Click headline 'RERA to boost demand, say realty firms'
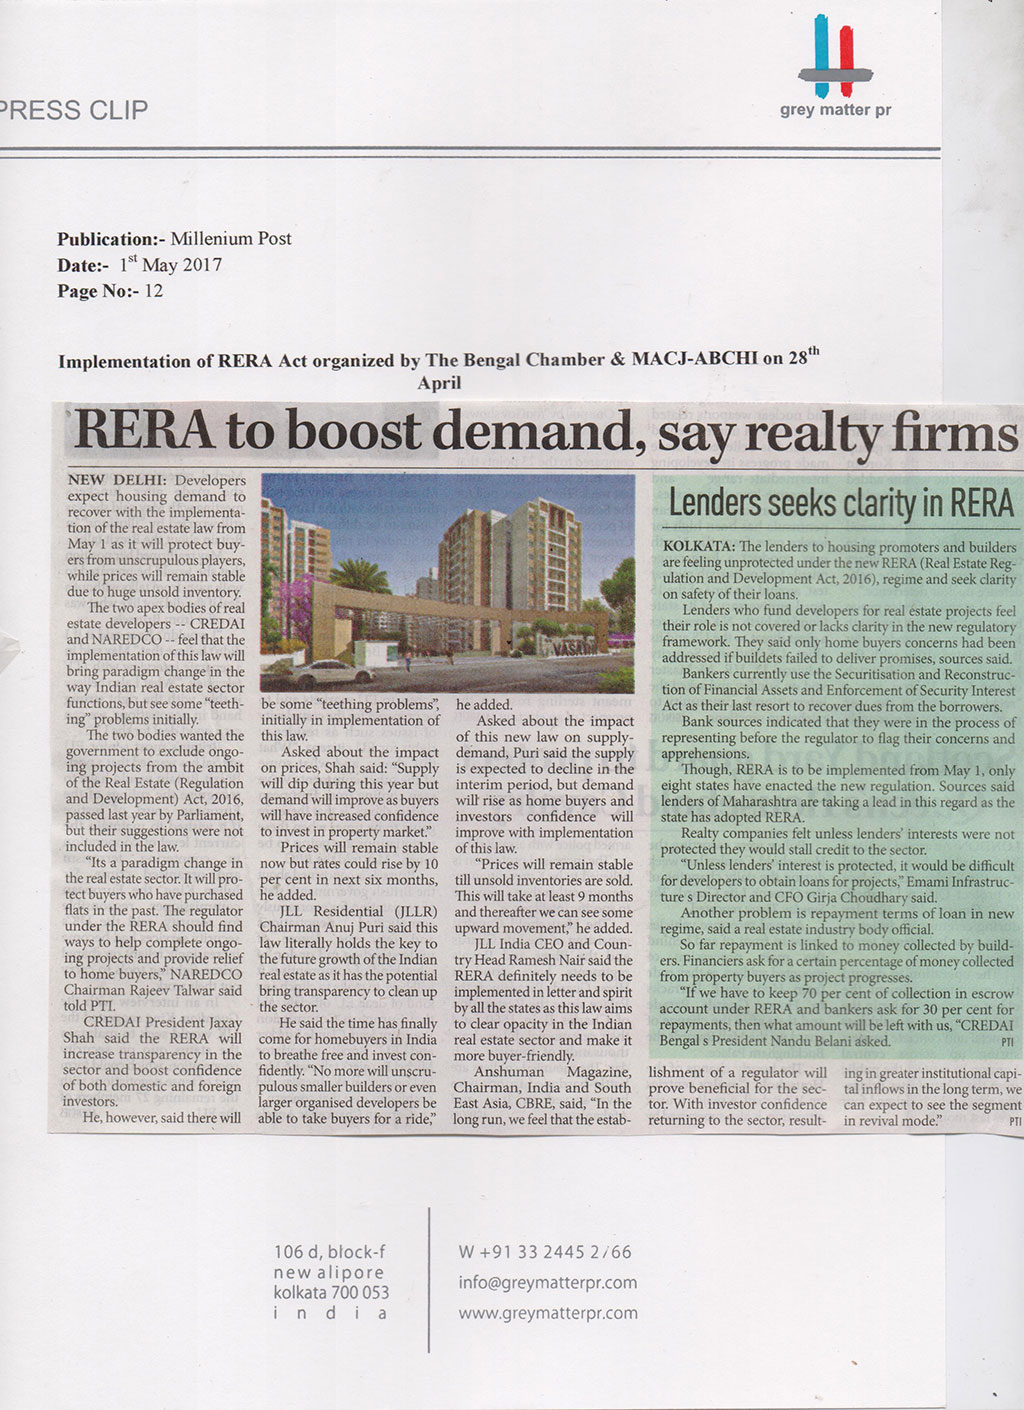The height and width of the screenshot is (1410, 1024). click(x=546, y=432)
